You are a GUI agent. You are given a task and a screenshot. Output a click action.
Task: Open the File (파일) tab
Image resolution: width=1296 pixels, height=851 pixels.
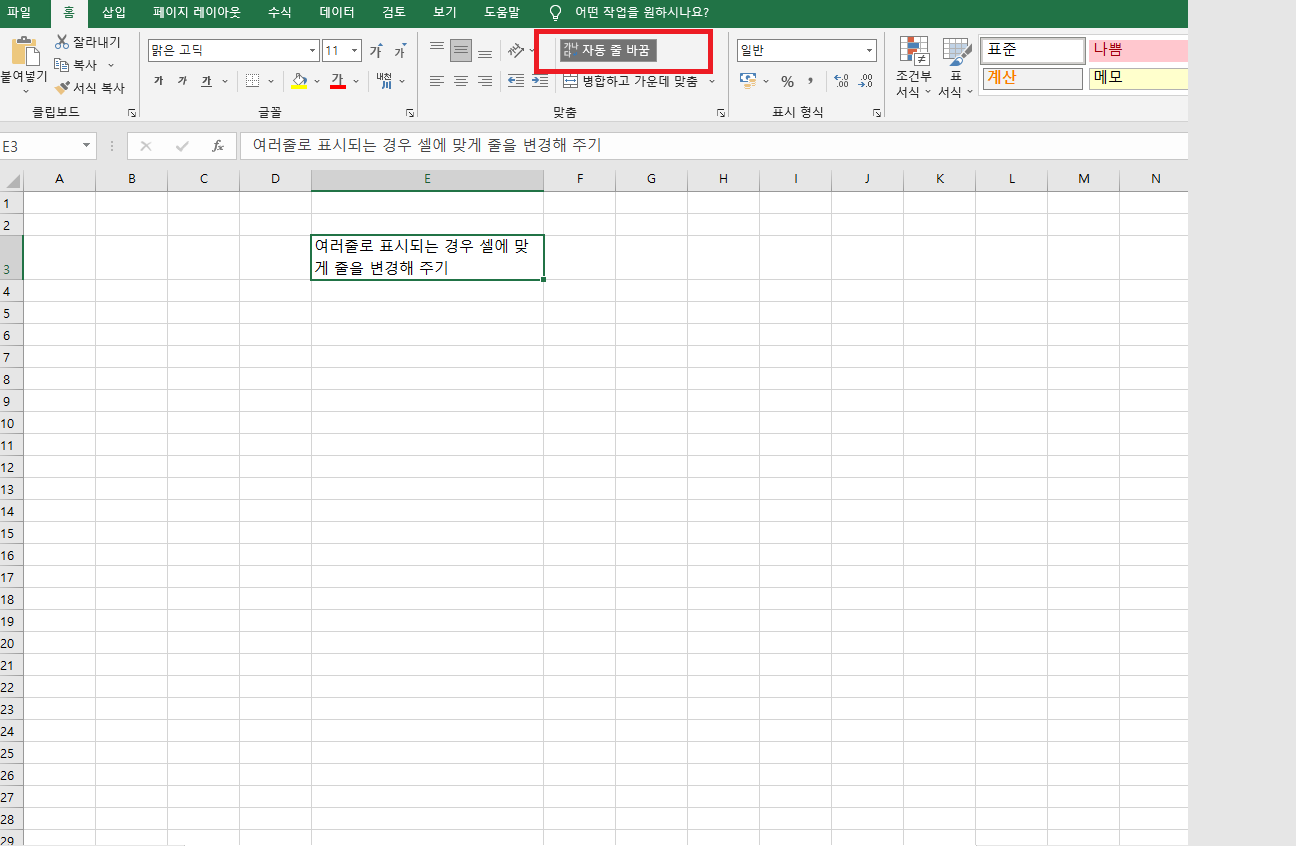click(x=20, y=13)
